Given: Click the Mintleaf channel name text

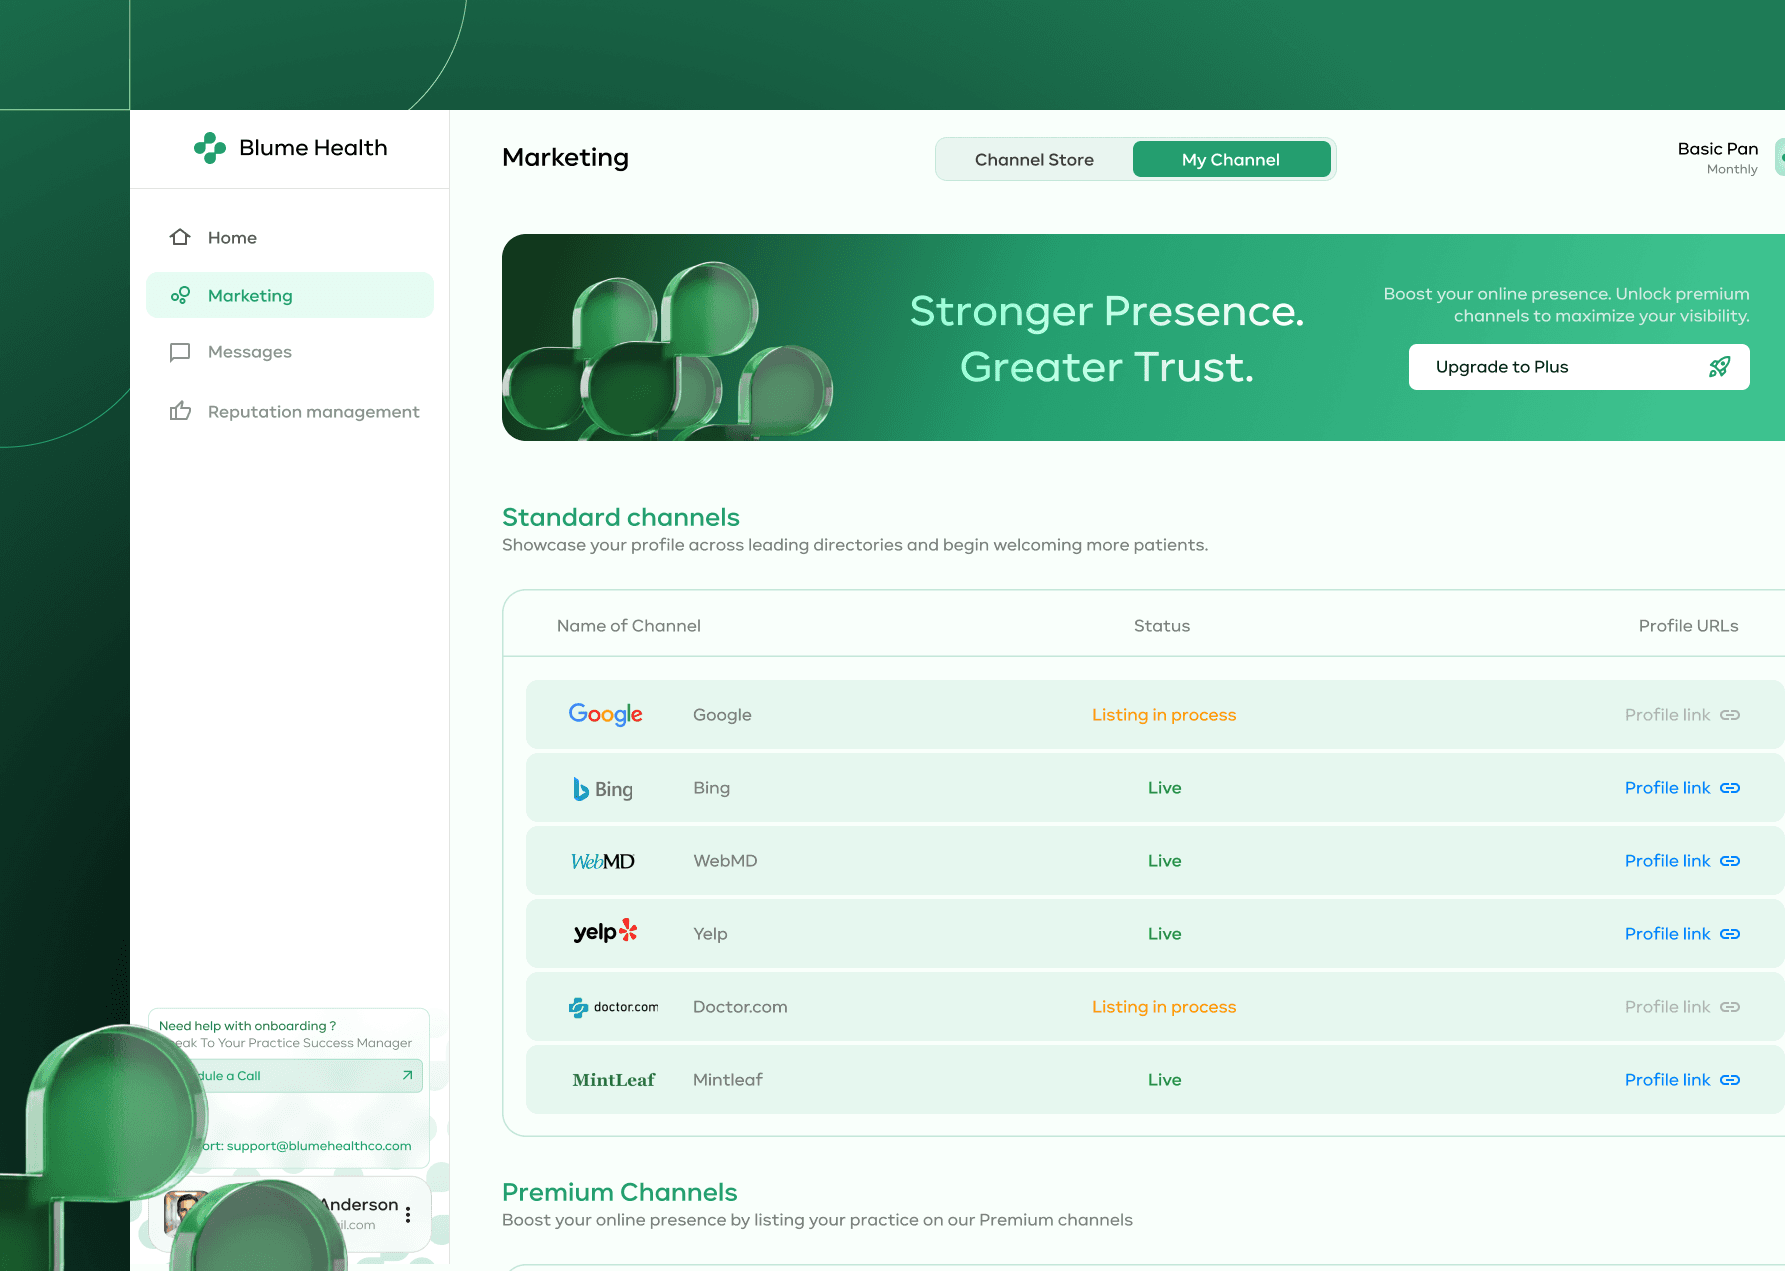Looking at the screenshot, I should point(727,1080).
